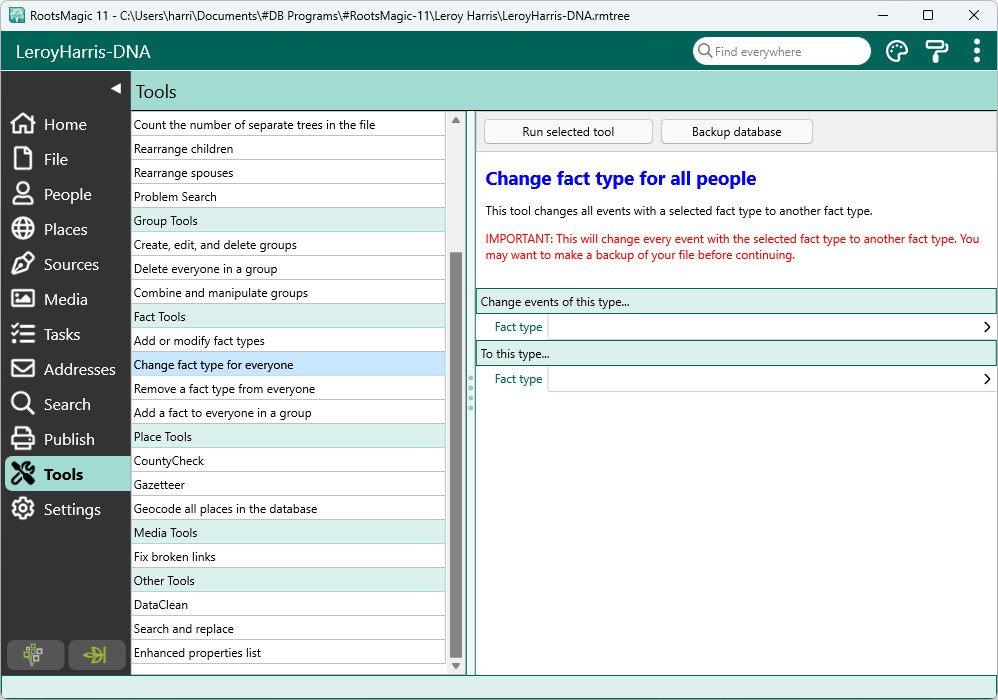Click the Fact Tools section header
998x700 pixels.
pyautogui.click(x=288, y=317)
